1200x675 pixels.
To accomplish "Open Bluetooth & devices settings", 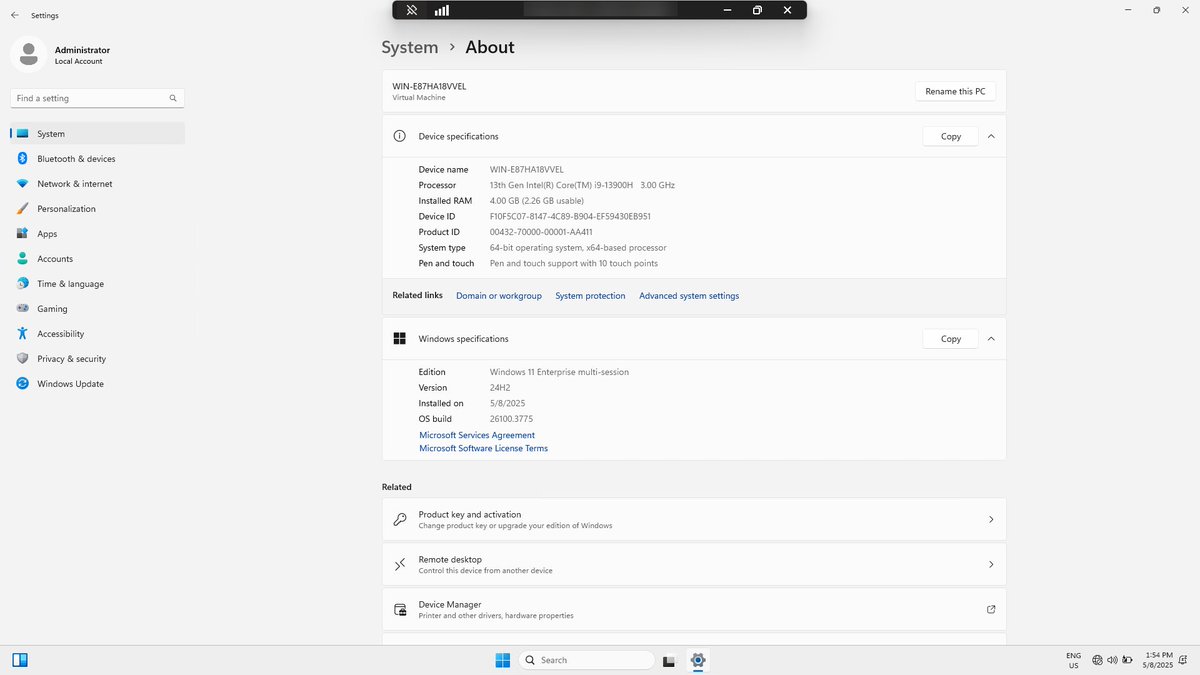I will tap(97, 159).
